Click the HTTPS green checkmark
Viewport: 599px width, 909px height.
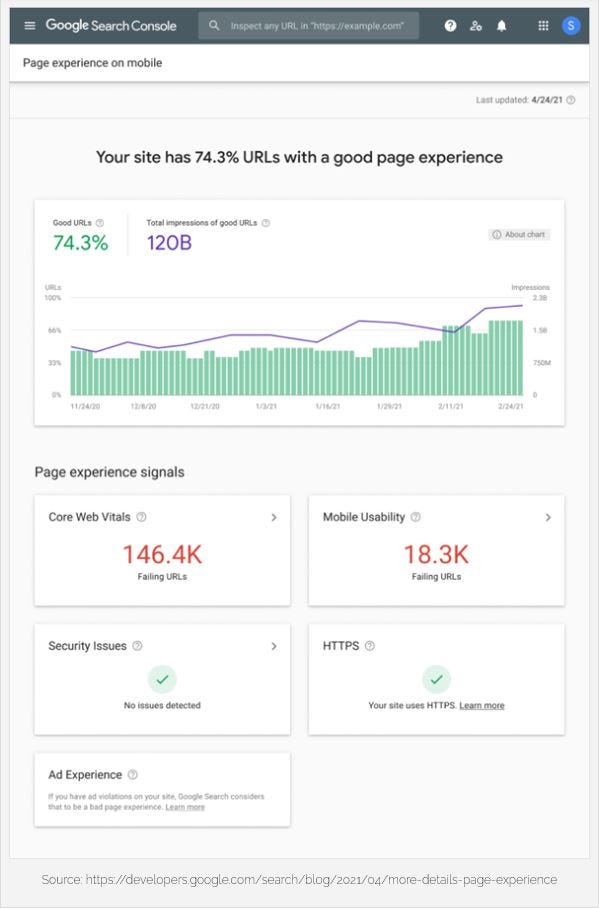(436, 679)
